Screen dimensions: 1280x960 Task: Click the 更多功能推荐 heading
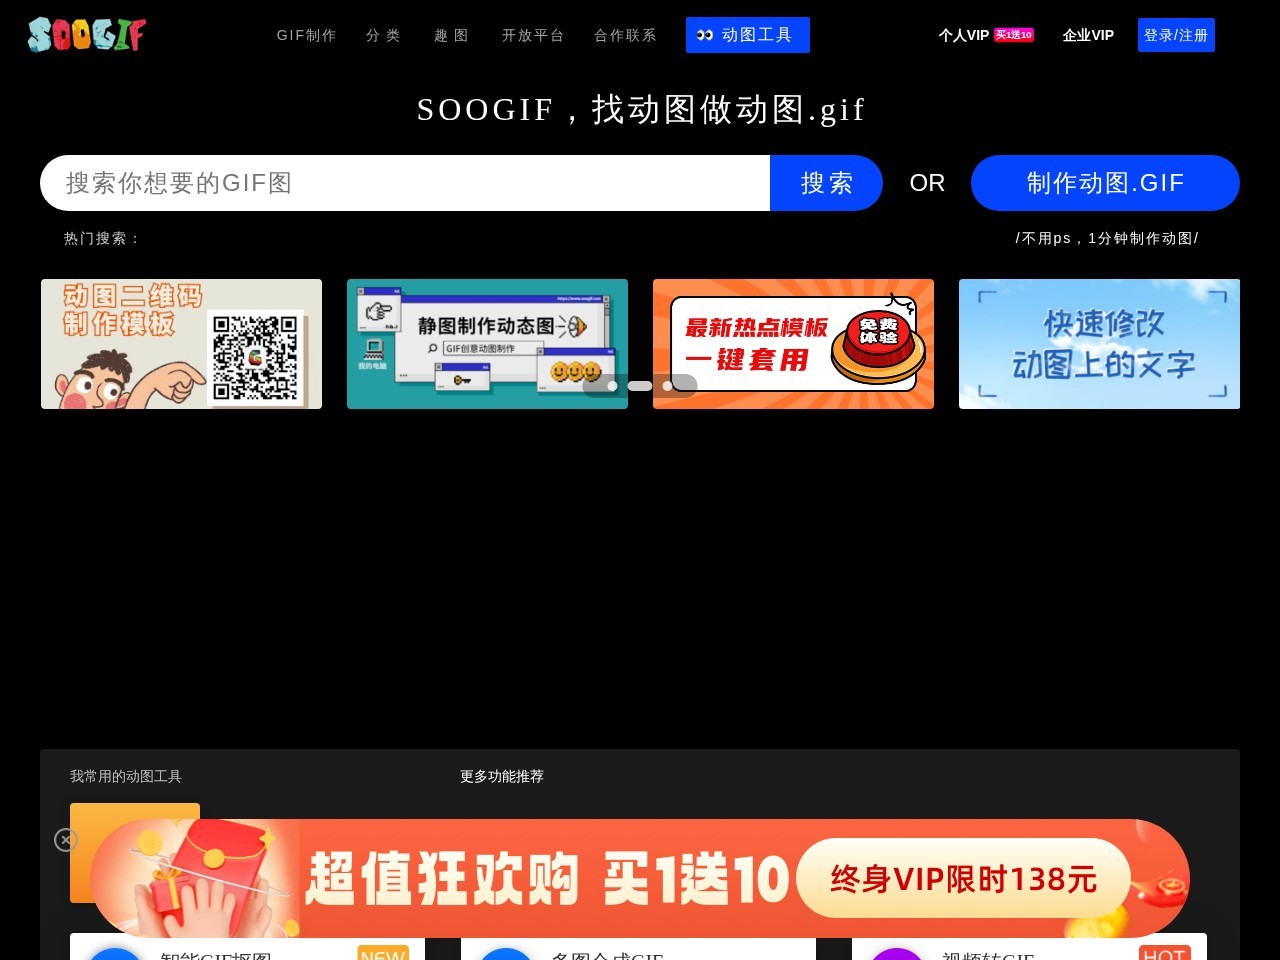click(502, 776)
